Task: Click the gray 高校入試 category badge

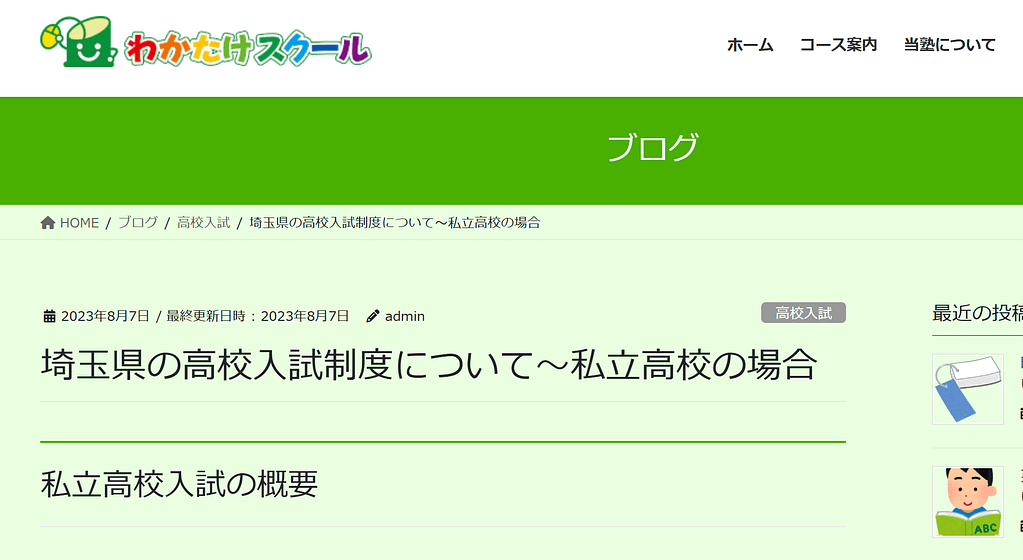Action: (803, 313)
